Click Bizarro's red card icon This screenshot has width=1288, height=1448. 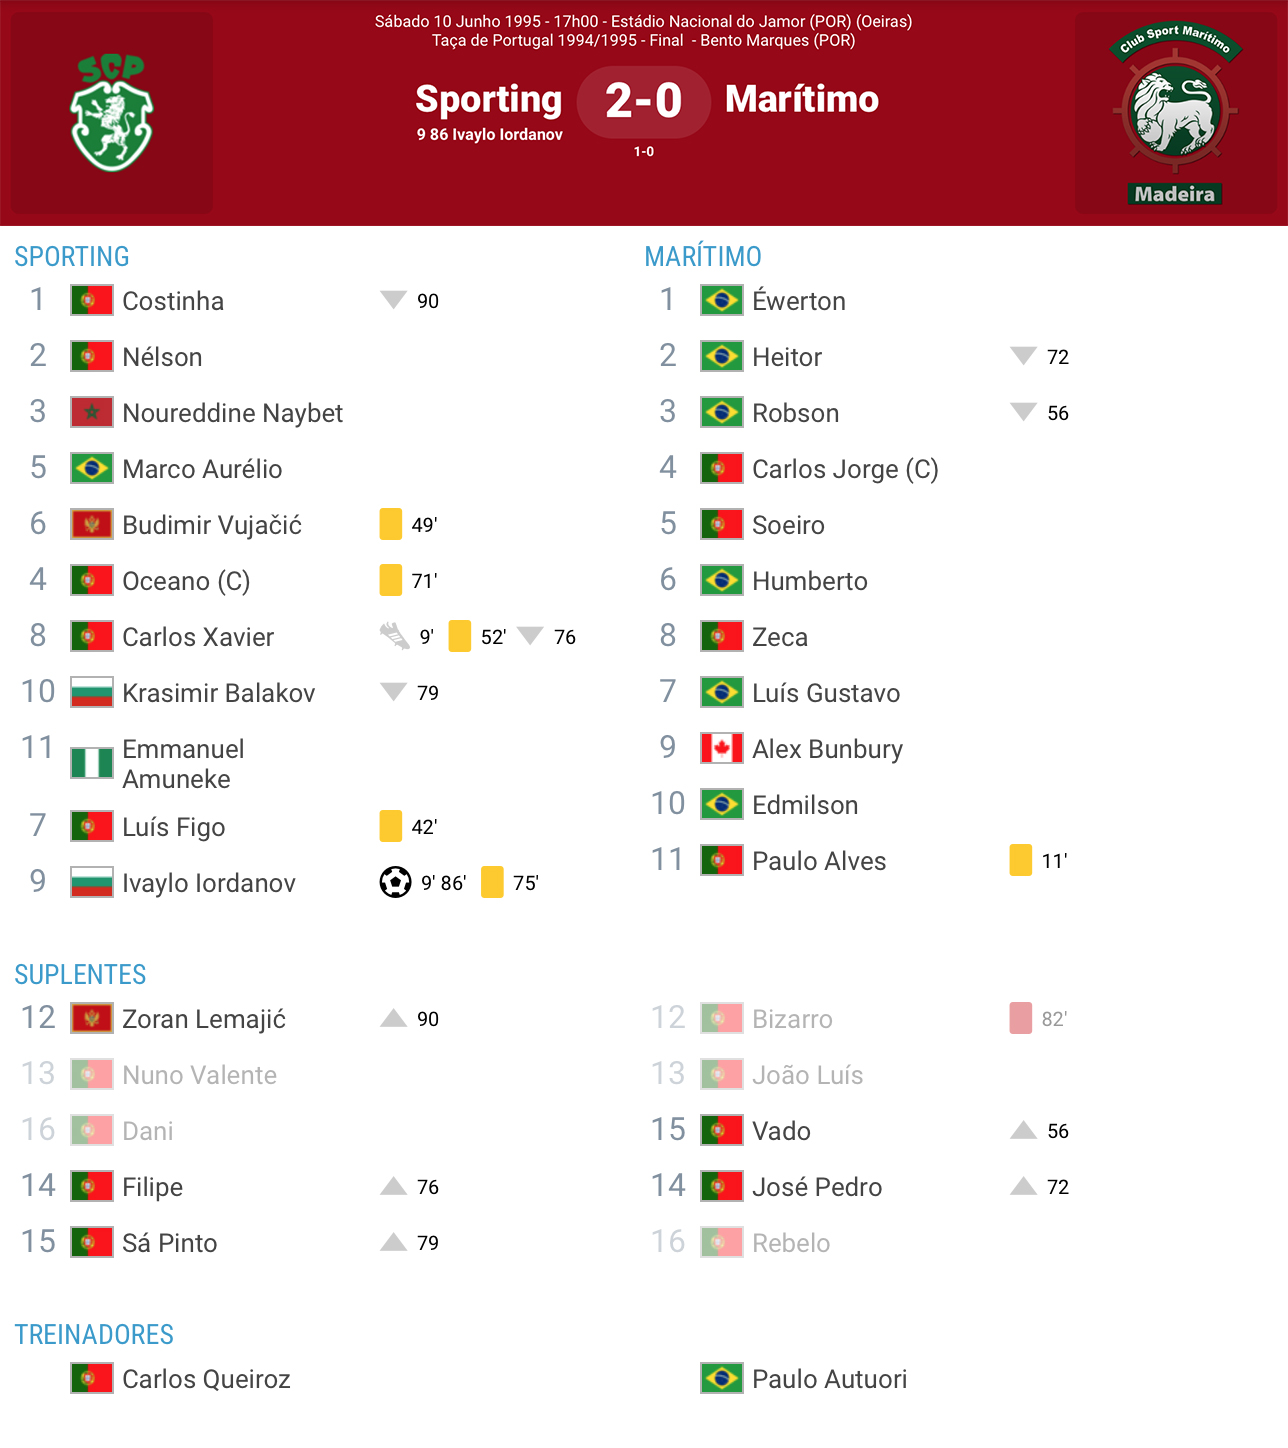[x=1021, y=1018]
